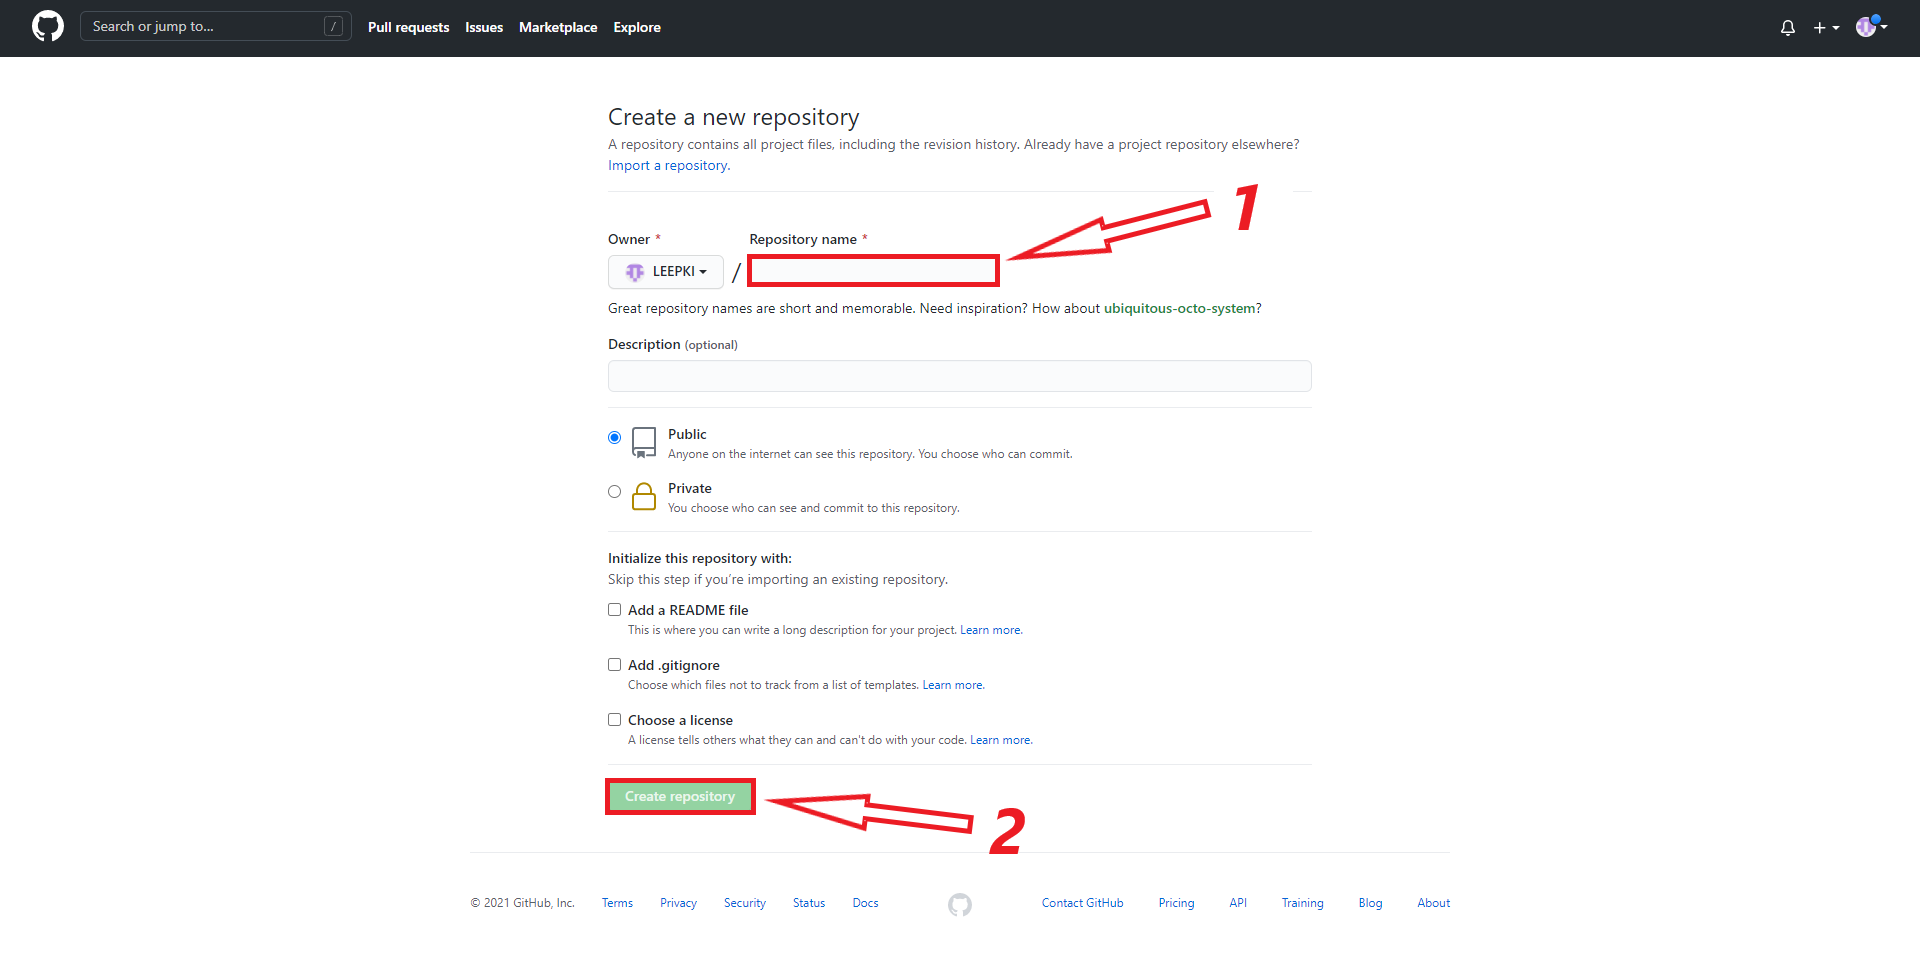Click the Create a new repository heading

(x=734, y=118)
